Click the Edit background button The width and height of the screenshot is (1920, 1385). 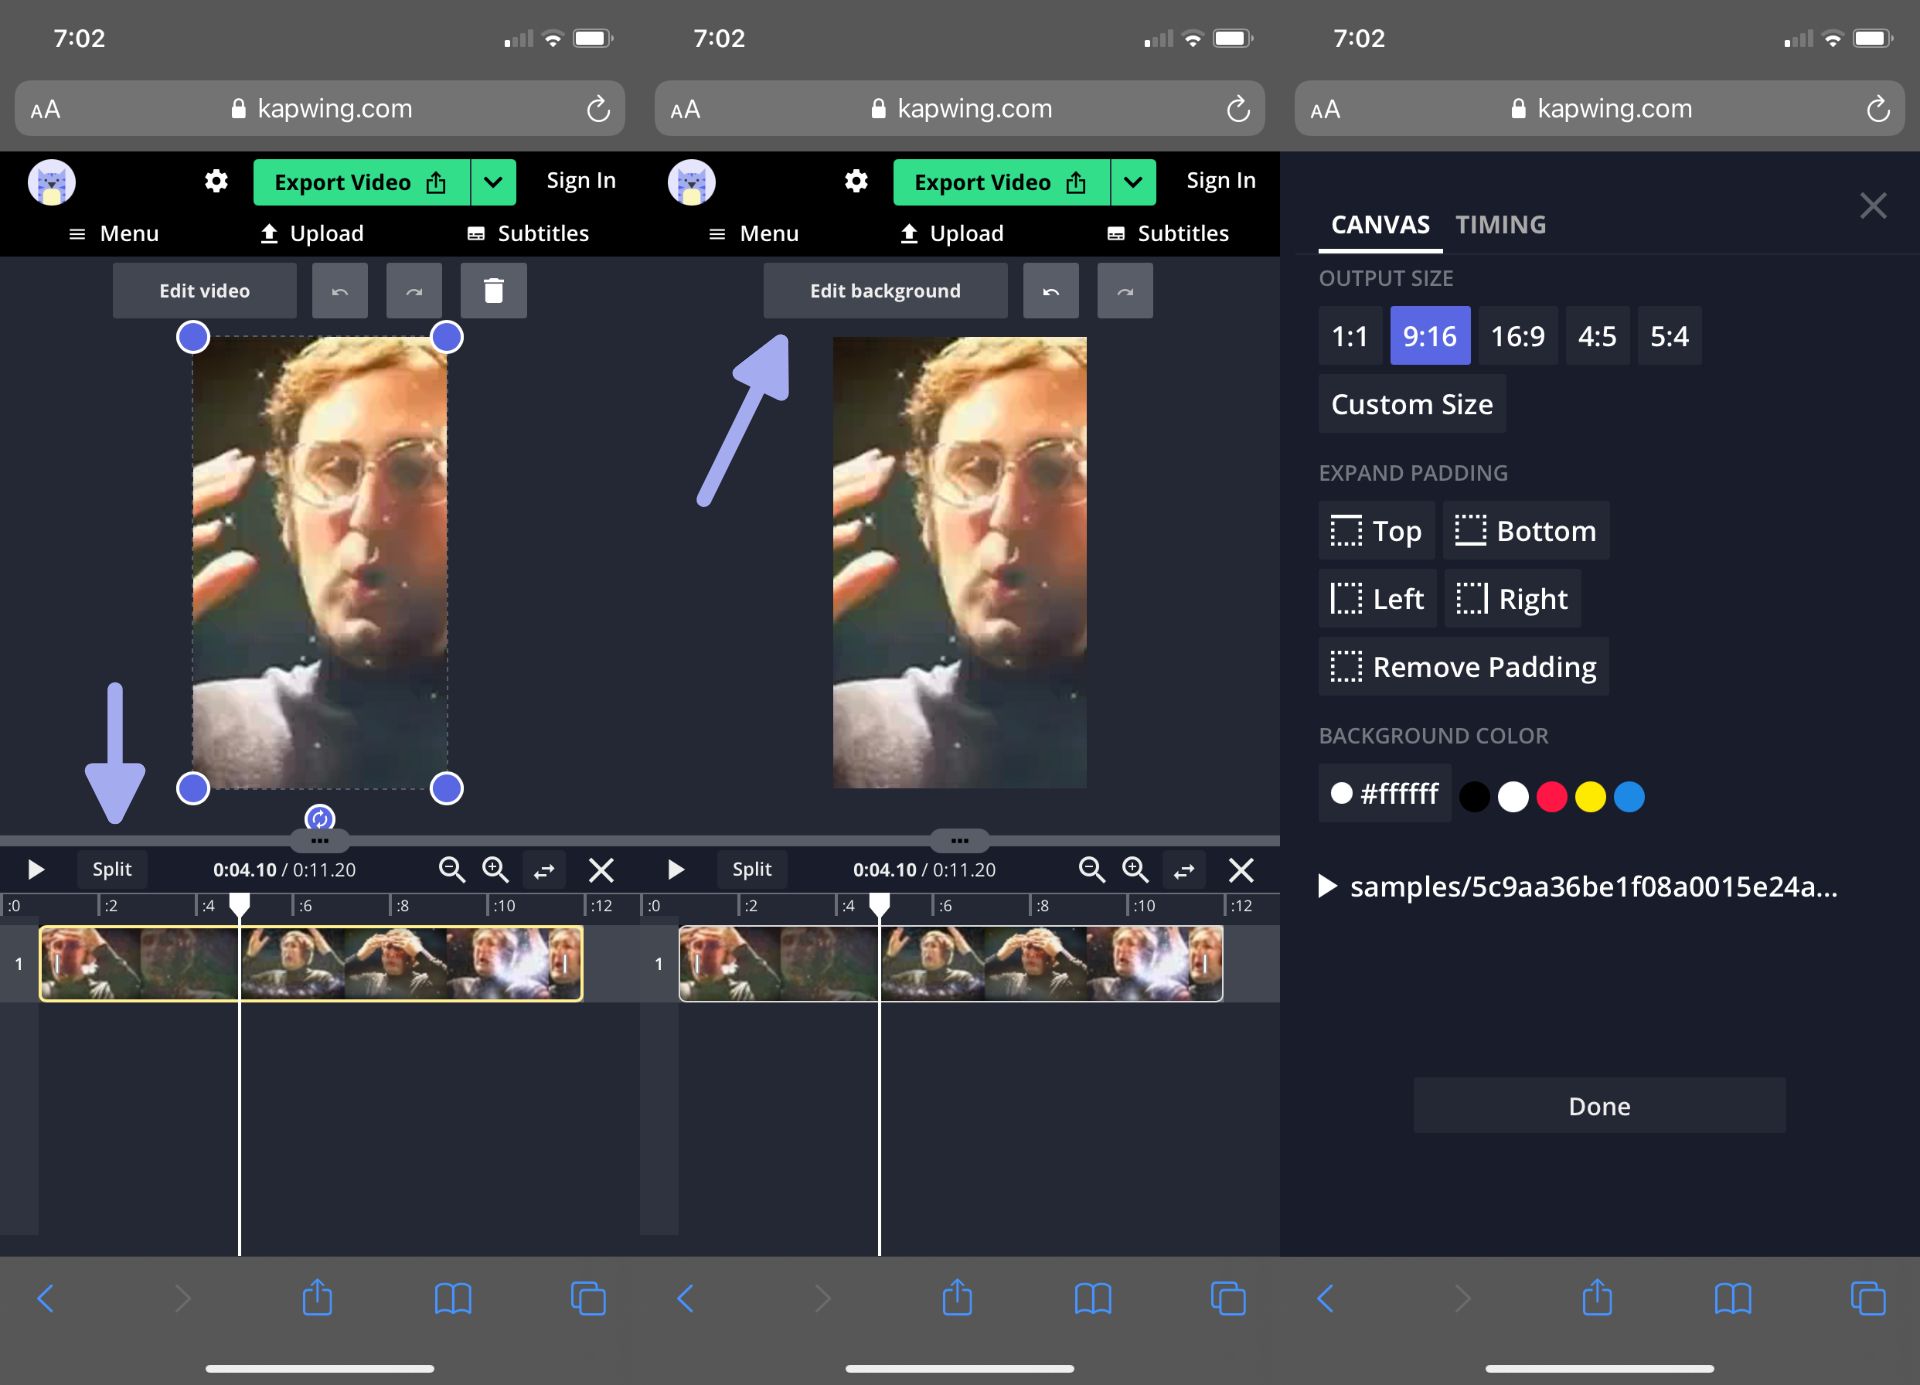[885, 291]
